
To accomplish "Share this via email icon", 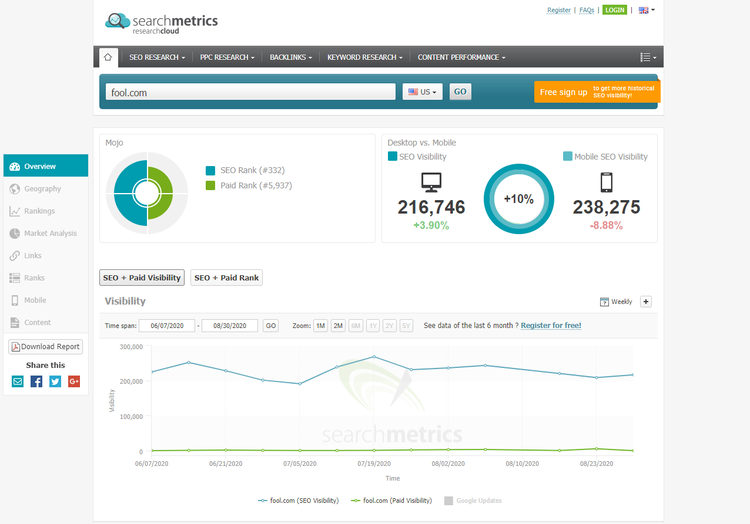I will [x=18, y=382].
